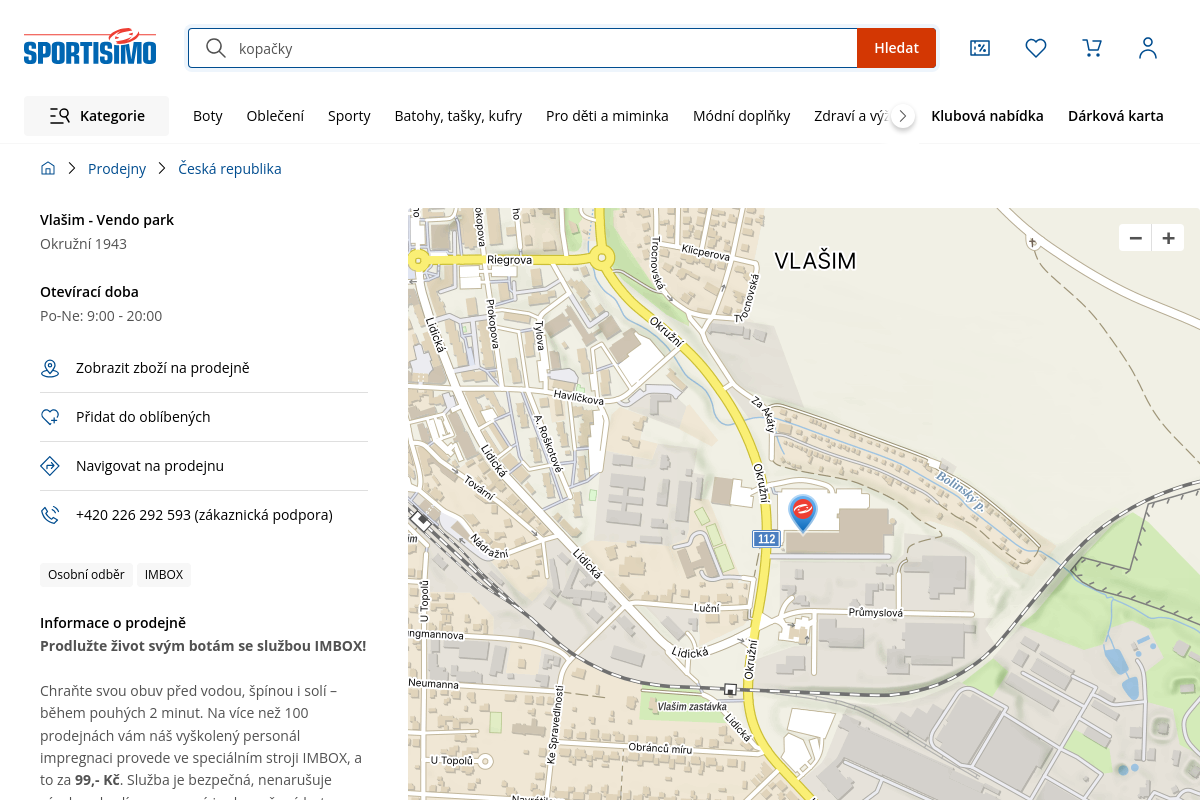Click the Sportisimo store pin on map
The image size is (1200, 800).
pyautogui.click(x=802, y=512)
